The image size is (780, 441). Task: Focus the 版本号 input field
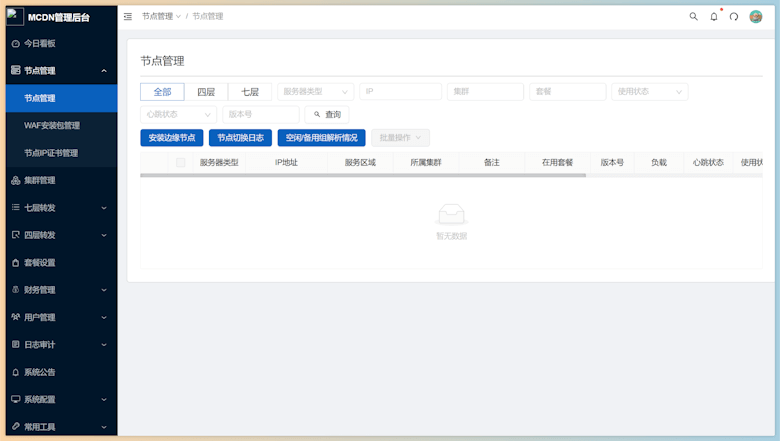tap(261, 114)
